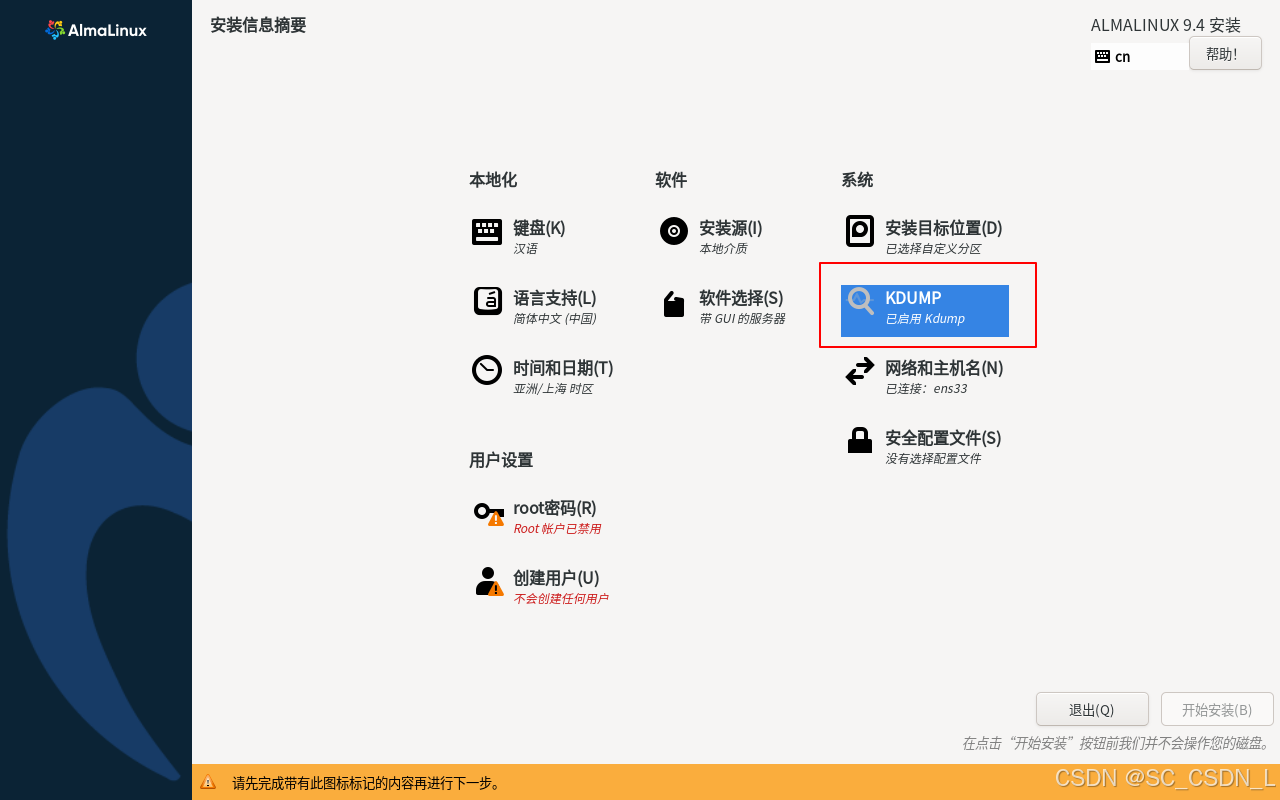Click the warning triangle in the bottom bar
The image size is (1280, 800).
pos(208,783)
